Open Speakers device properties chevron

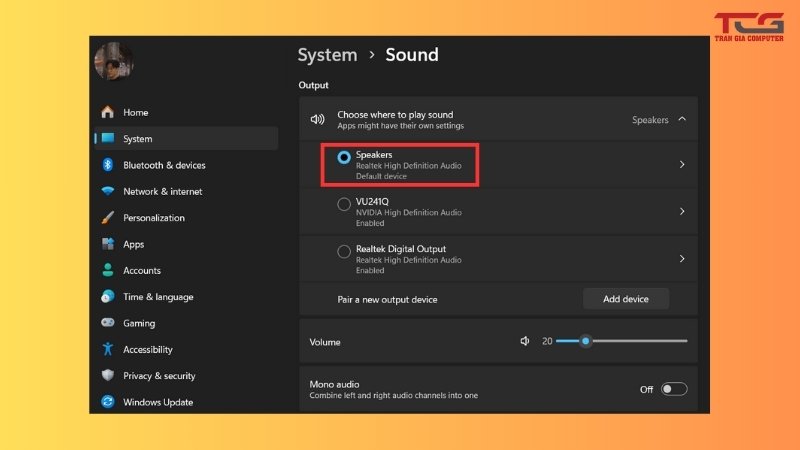click(x=682, y=164)
